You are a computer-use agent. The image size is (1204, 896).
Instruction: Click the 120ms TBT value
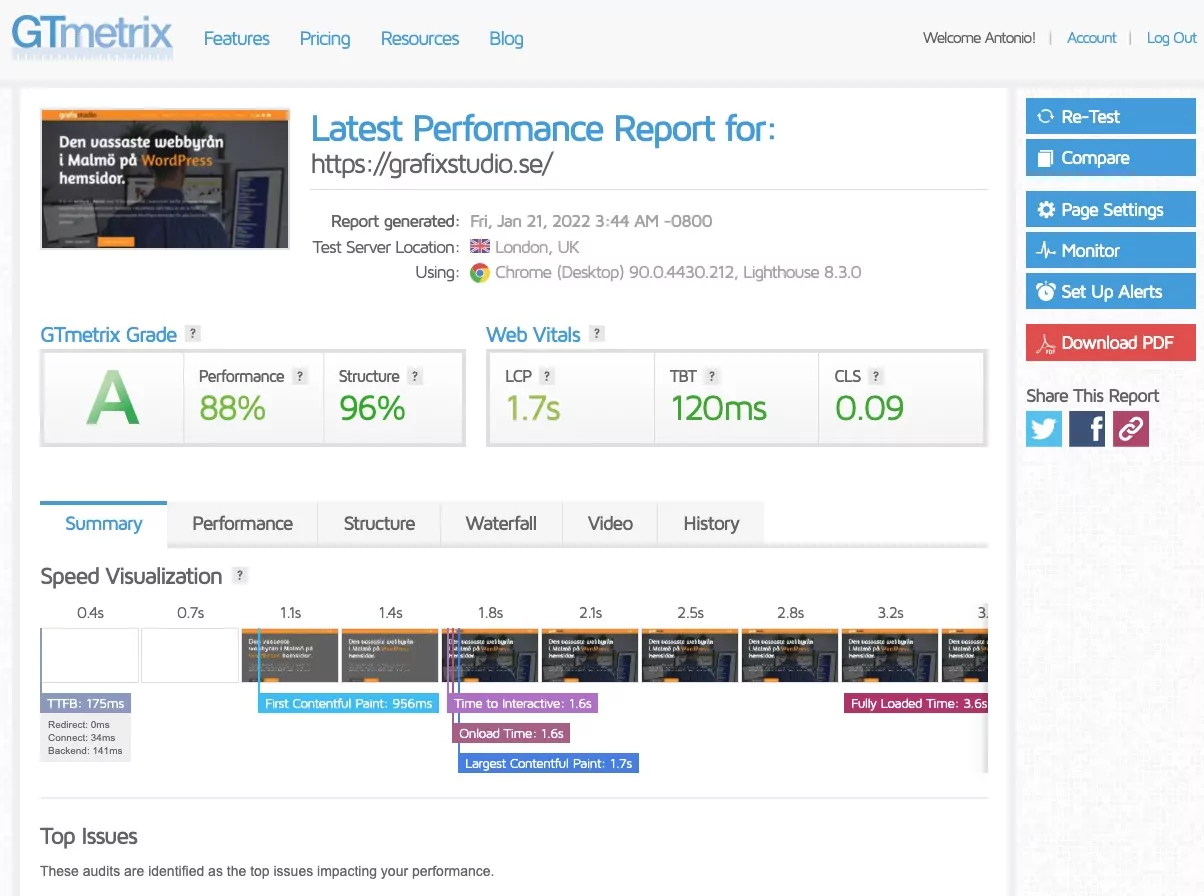click(x=719, y=408)
